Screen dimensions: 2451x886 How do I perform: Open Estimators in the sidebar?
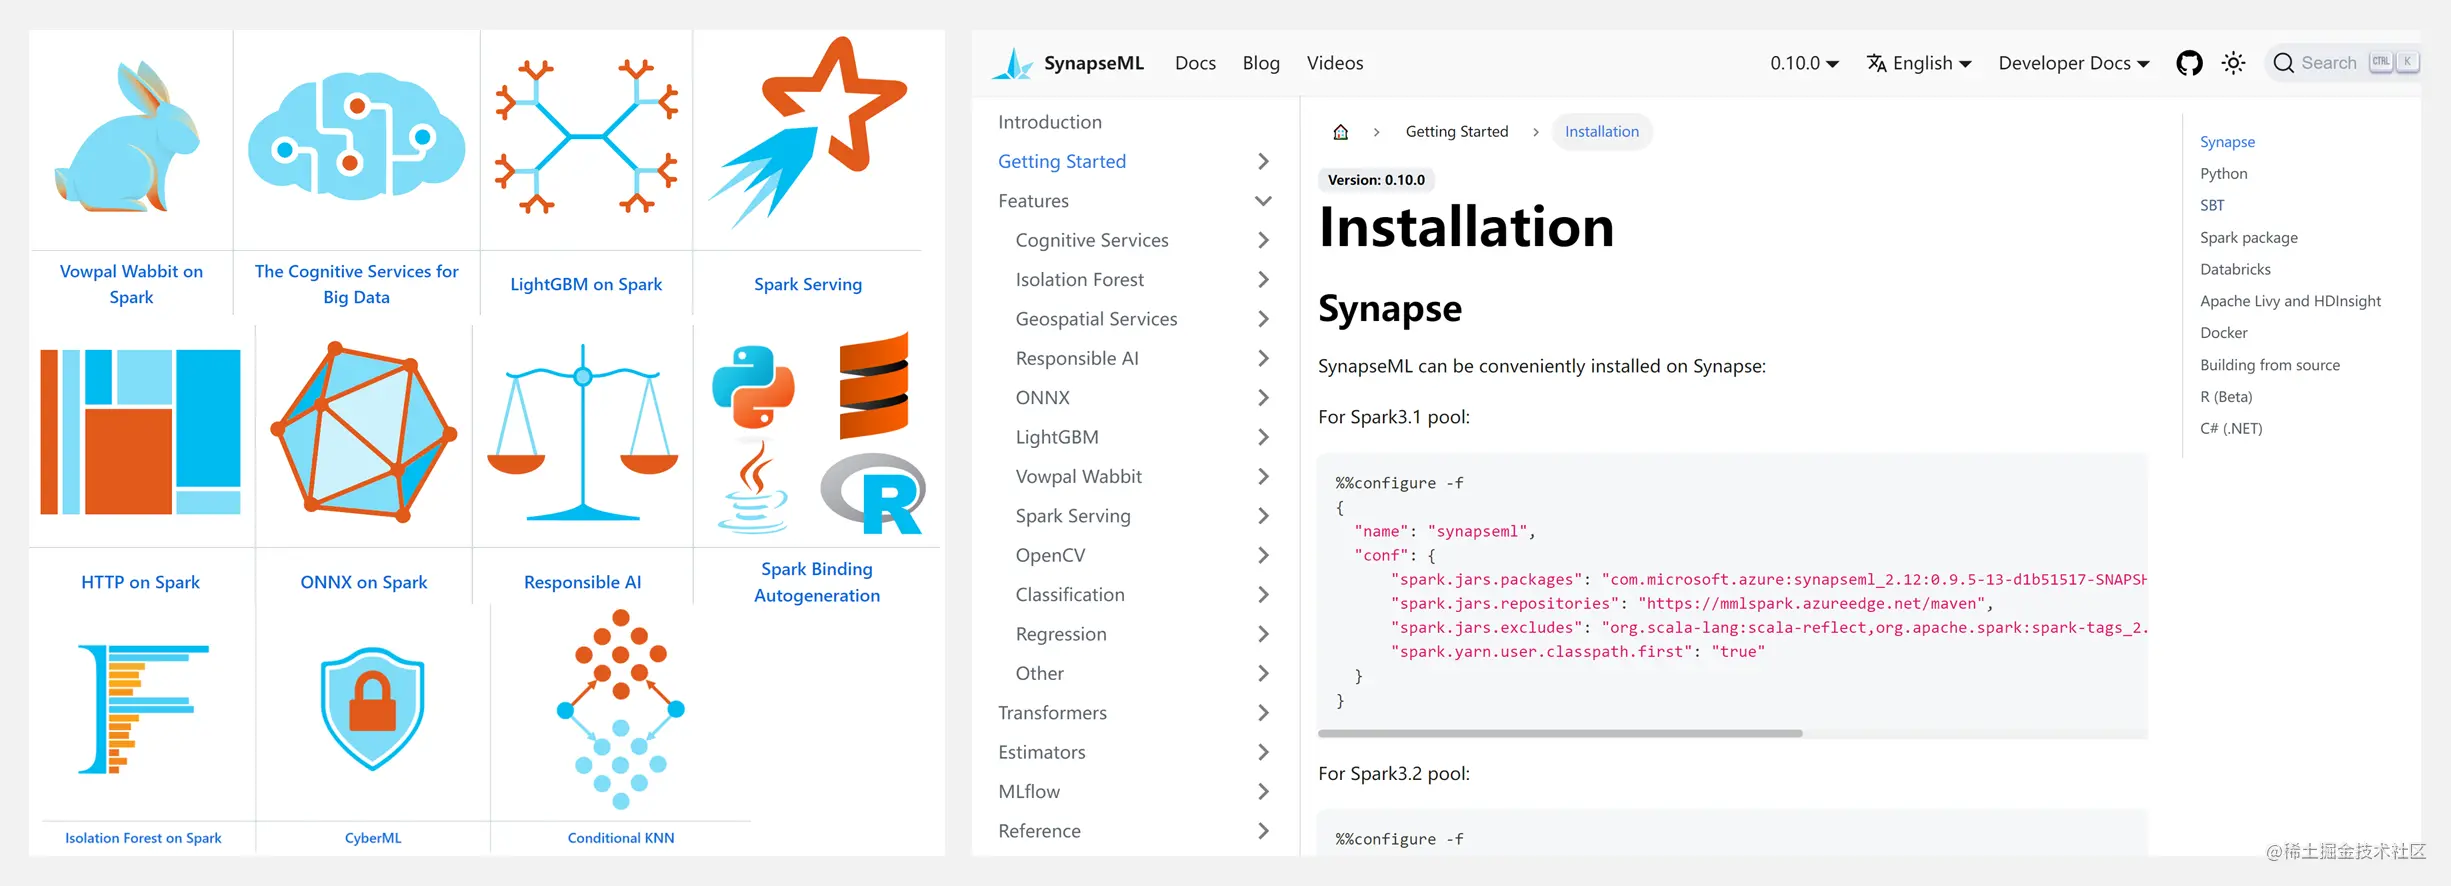click(1041, 752)
